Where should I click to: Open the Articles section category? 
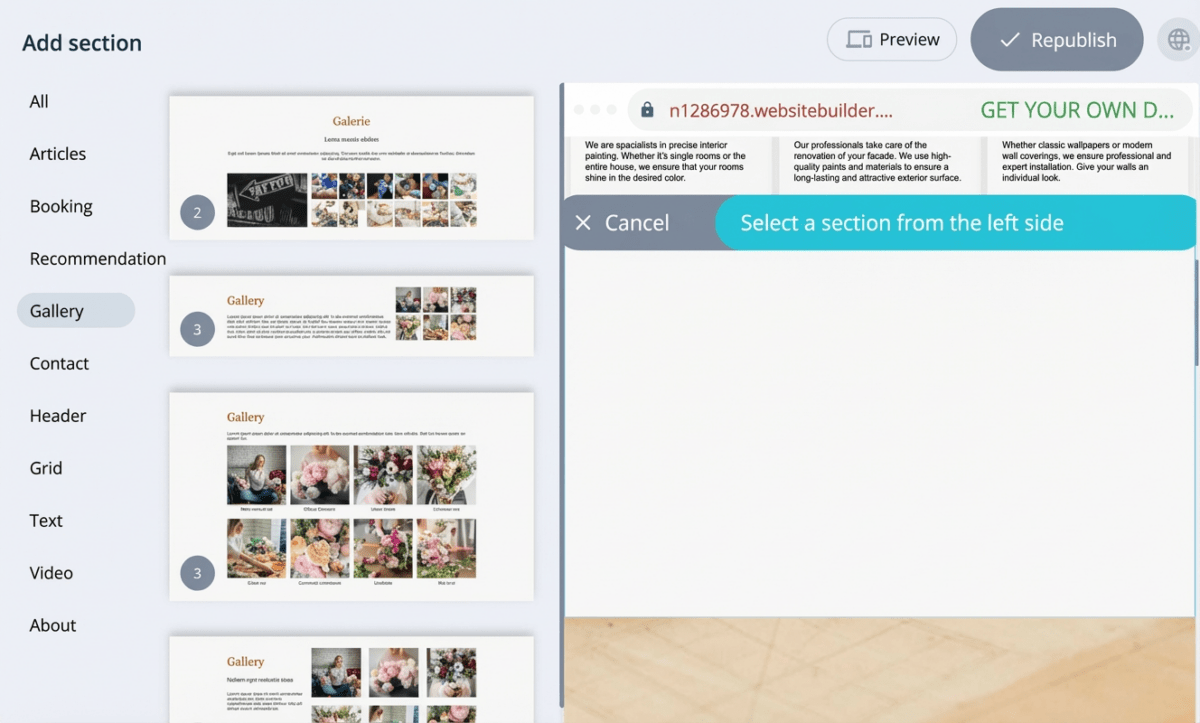58,154
